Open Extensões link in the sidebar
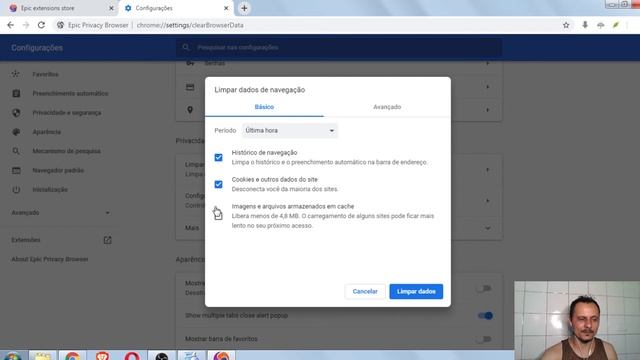 (x=26, y=240)
